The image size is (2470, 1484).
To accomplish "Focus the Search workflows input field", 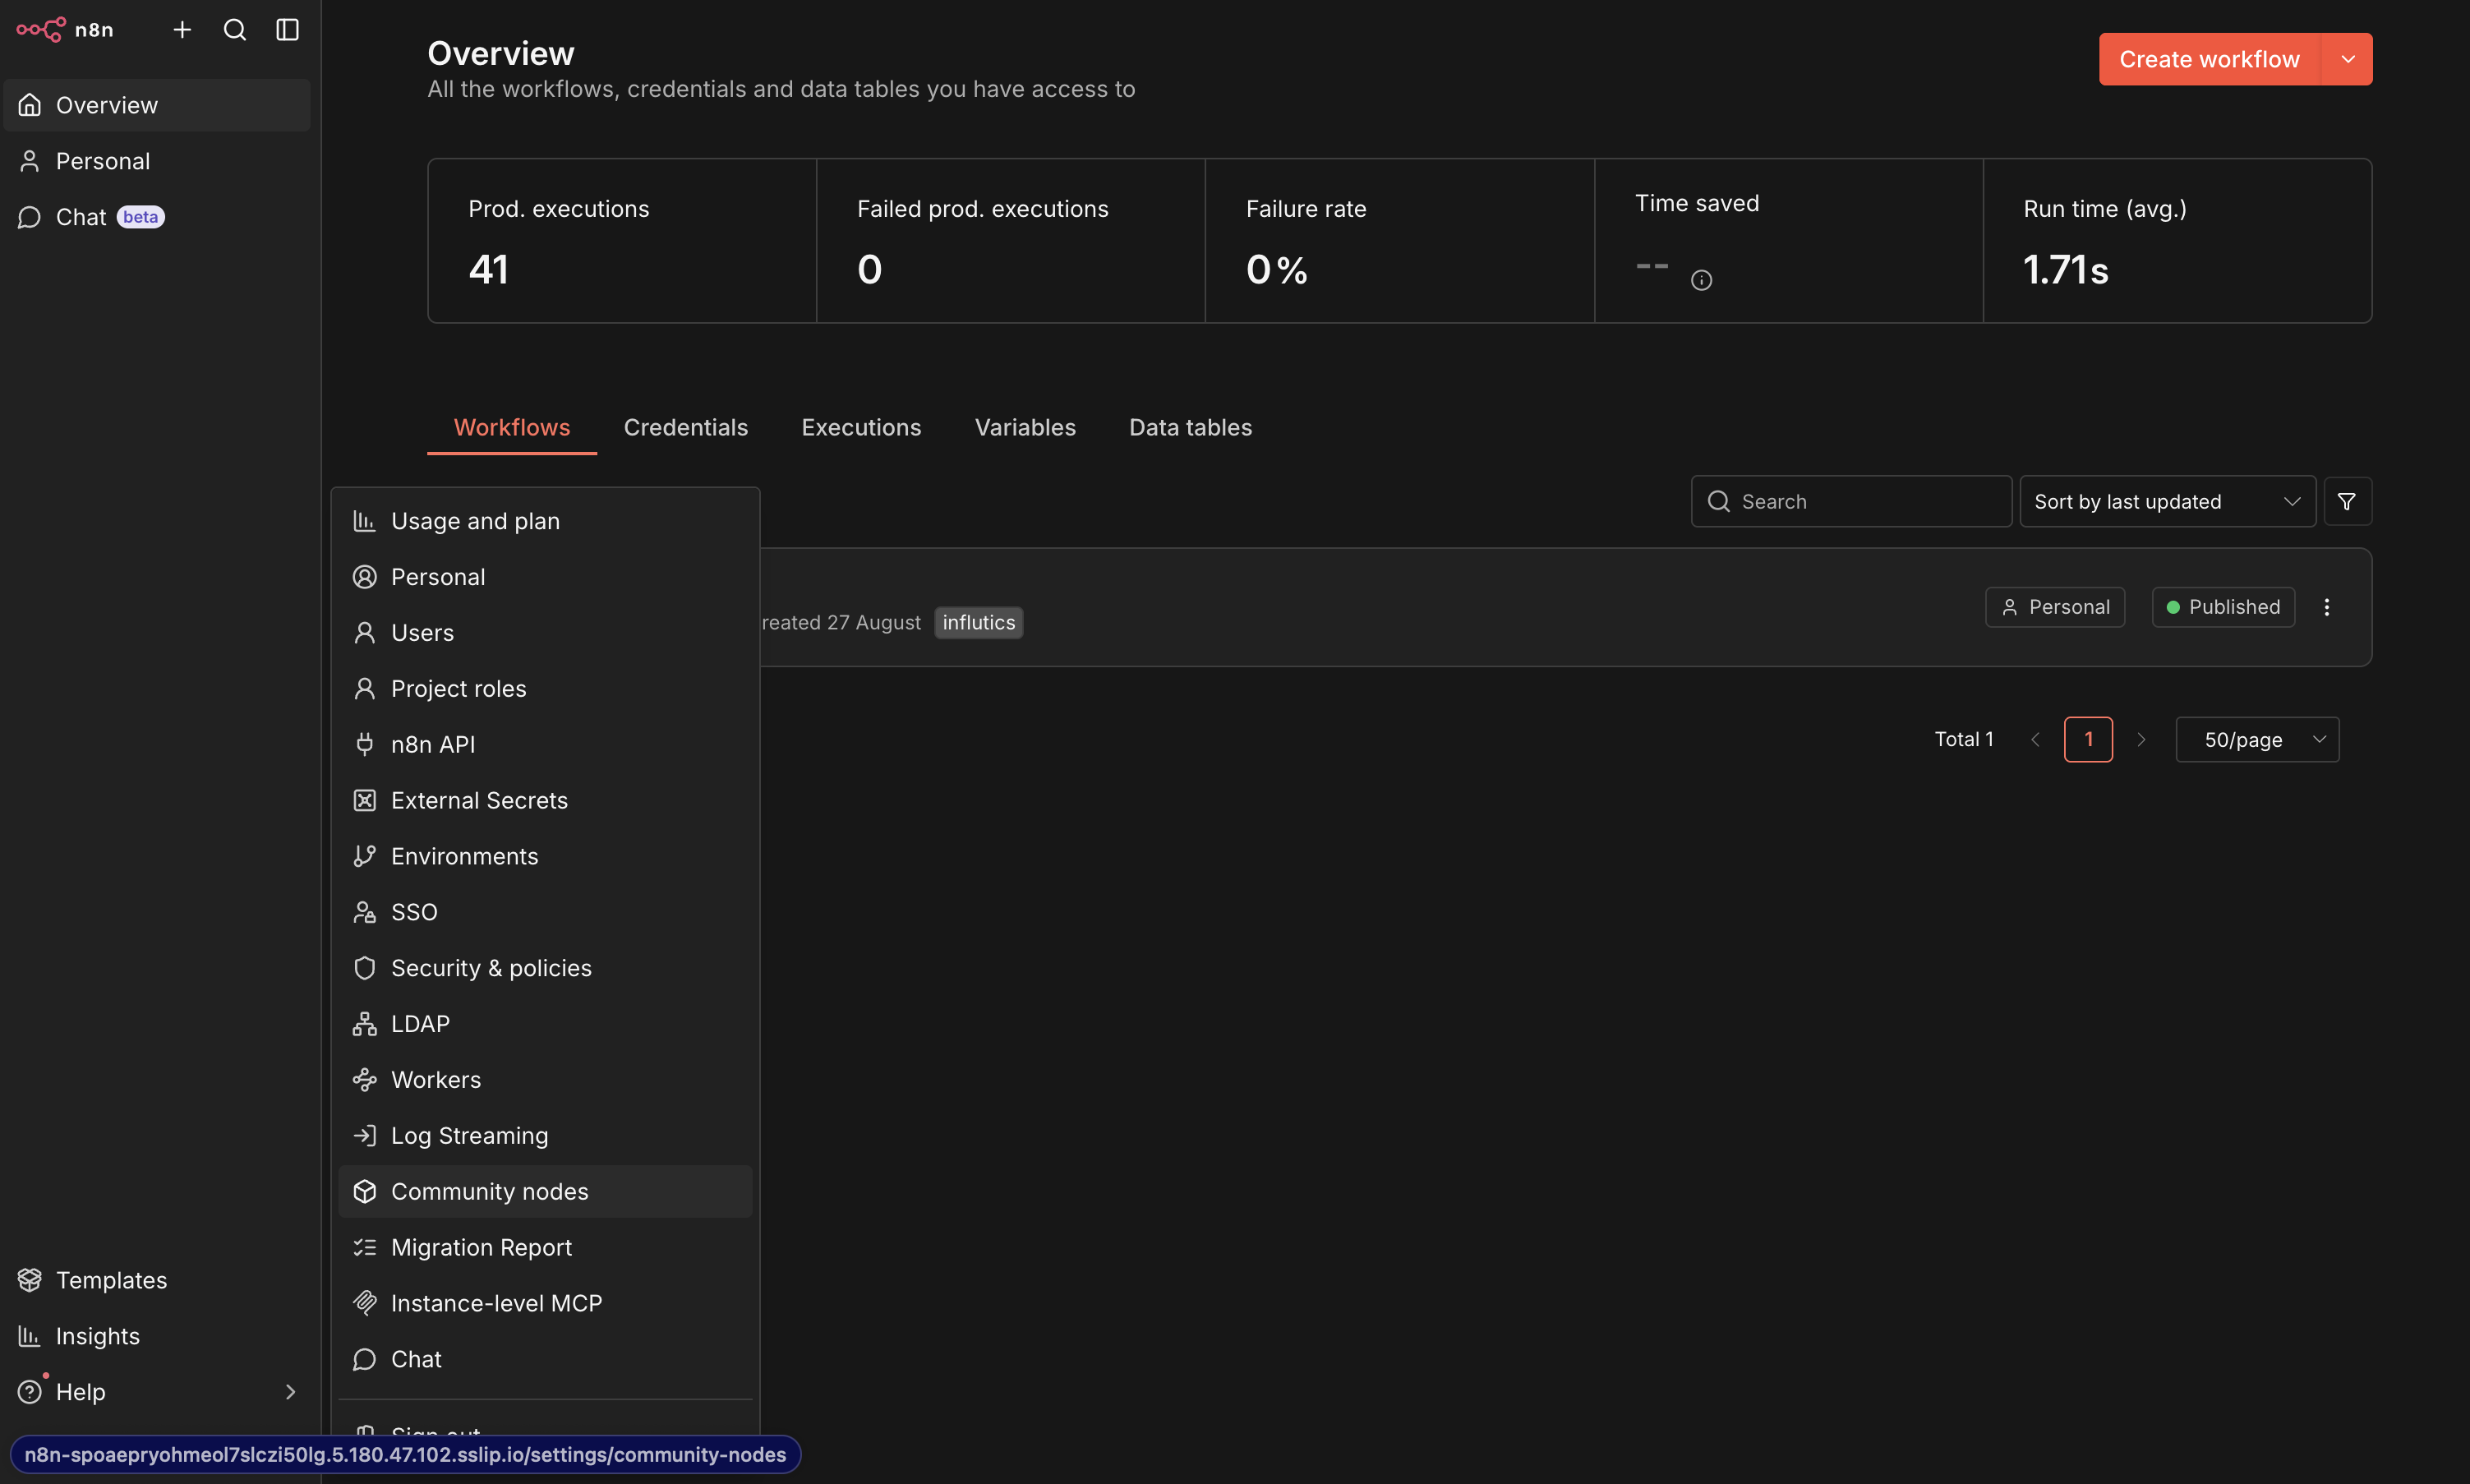I will tap(1851, 501).
